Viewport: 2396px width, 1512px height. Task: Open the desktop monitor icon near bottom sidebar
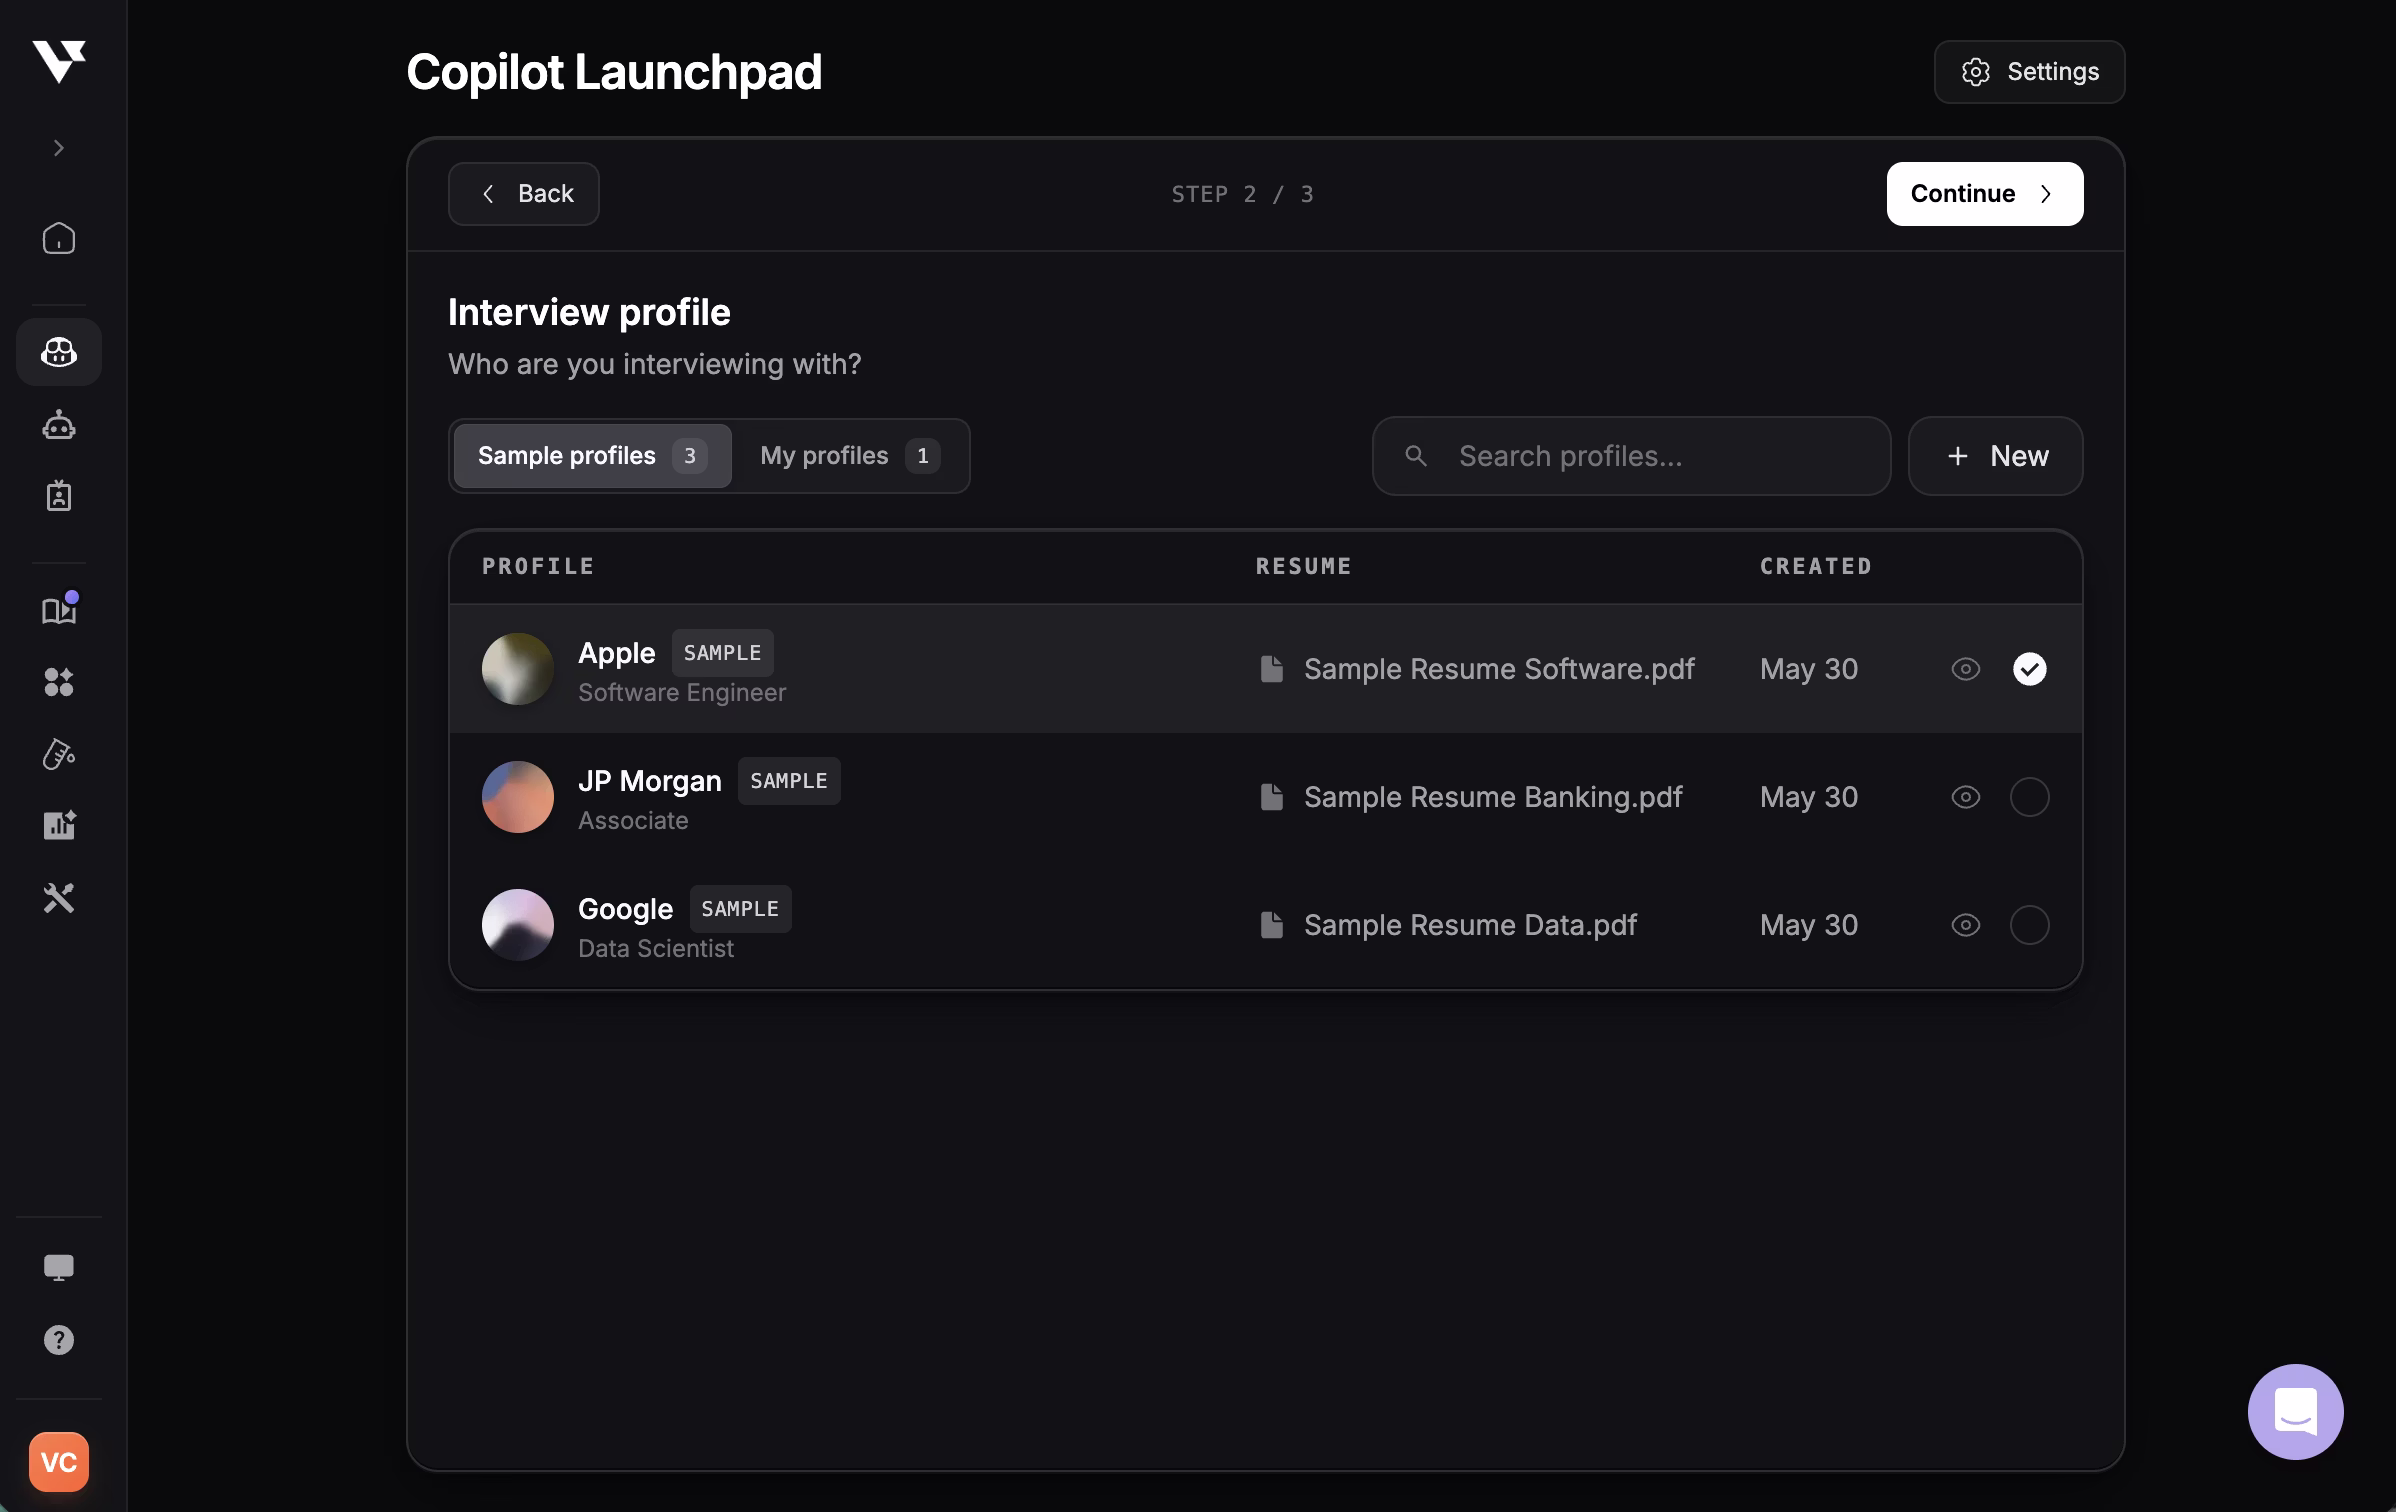pyautogui.click(x=58, y=1265)
